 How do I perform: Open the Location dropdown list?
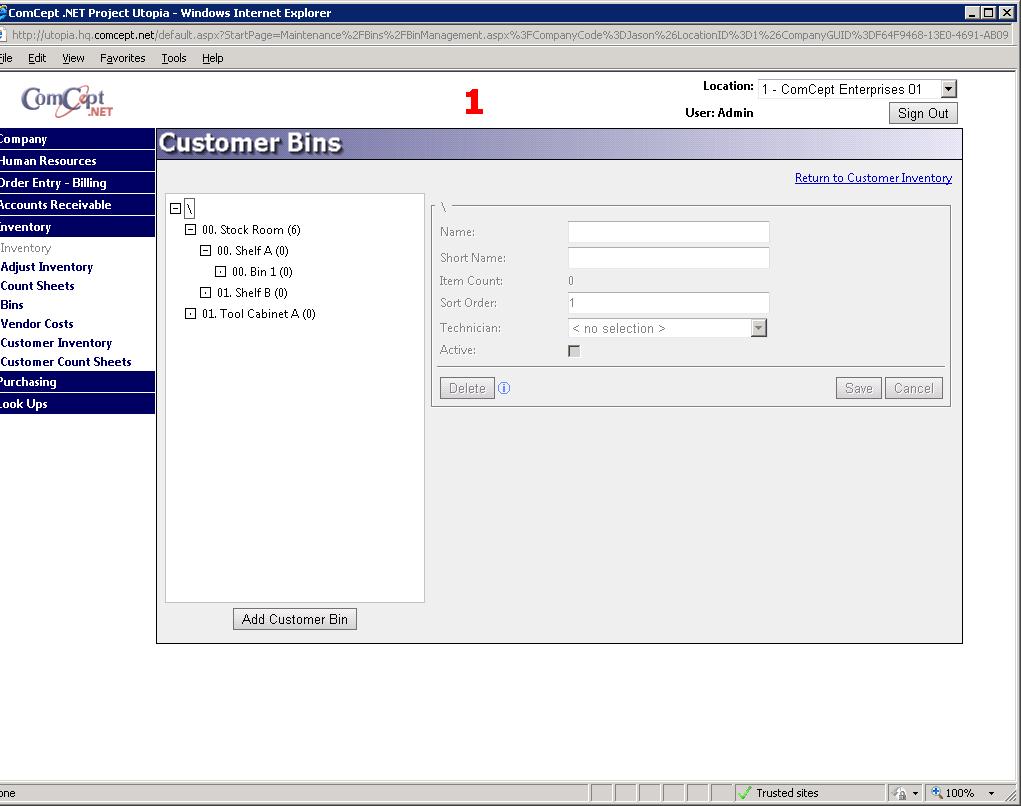point(948,90)
